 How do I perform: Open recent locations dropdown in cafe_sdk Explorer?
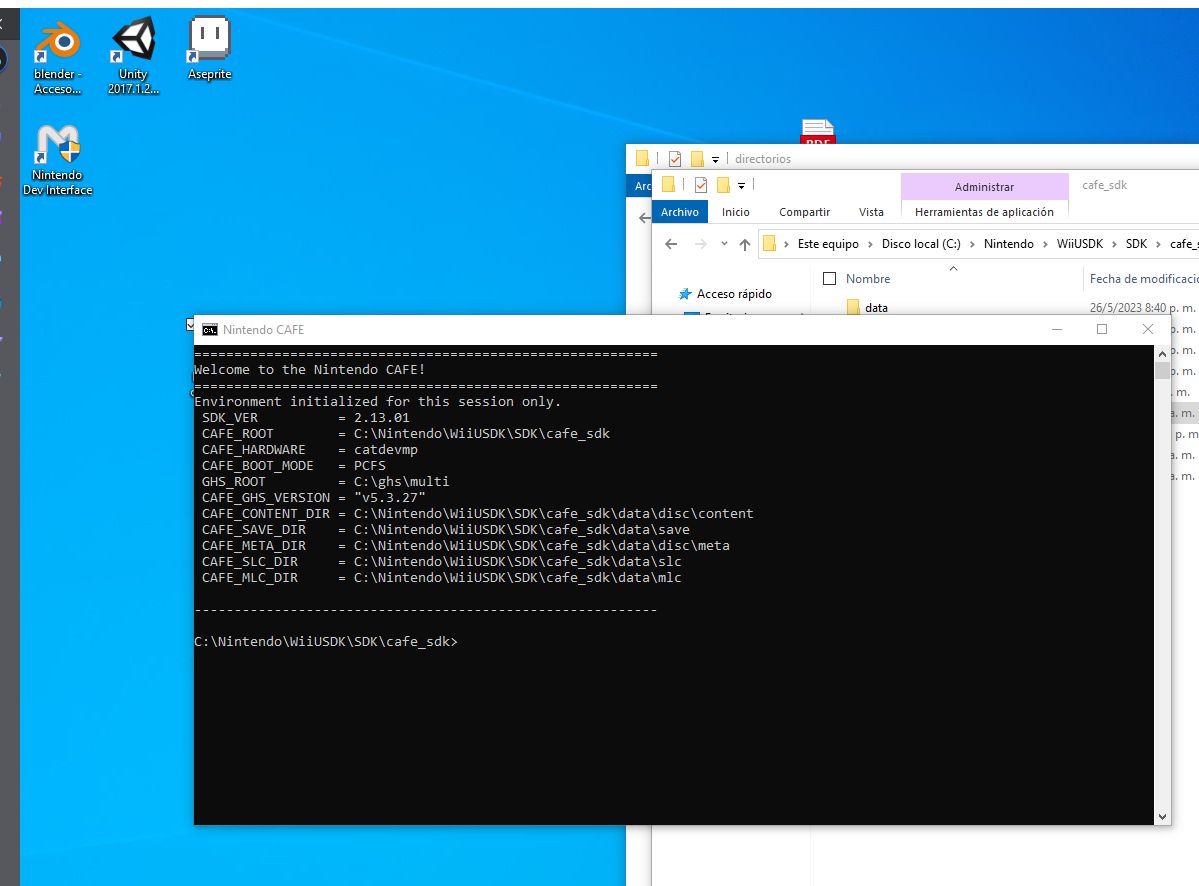tap(724, 244)
